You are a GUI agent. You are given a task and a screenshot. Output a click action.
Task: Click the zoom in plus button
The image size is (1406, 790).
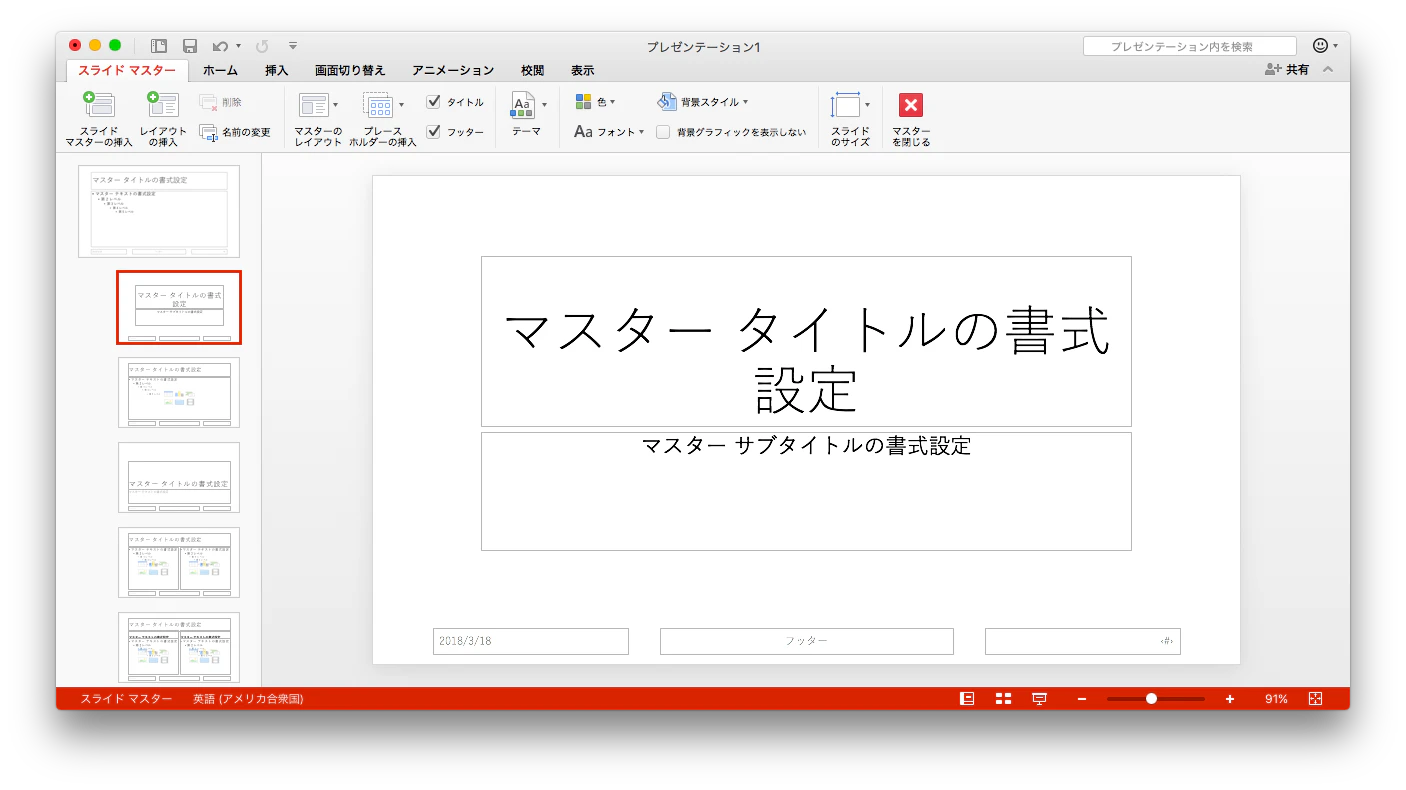point(1230,699)
